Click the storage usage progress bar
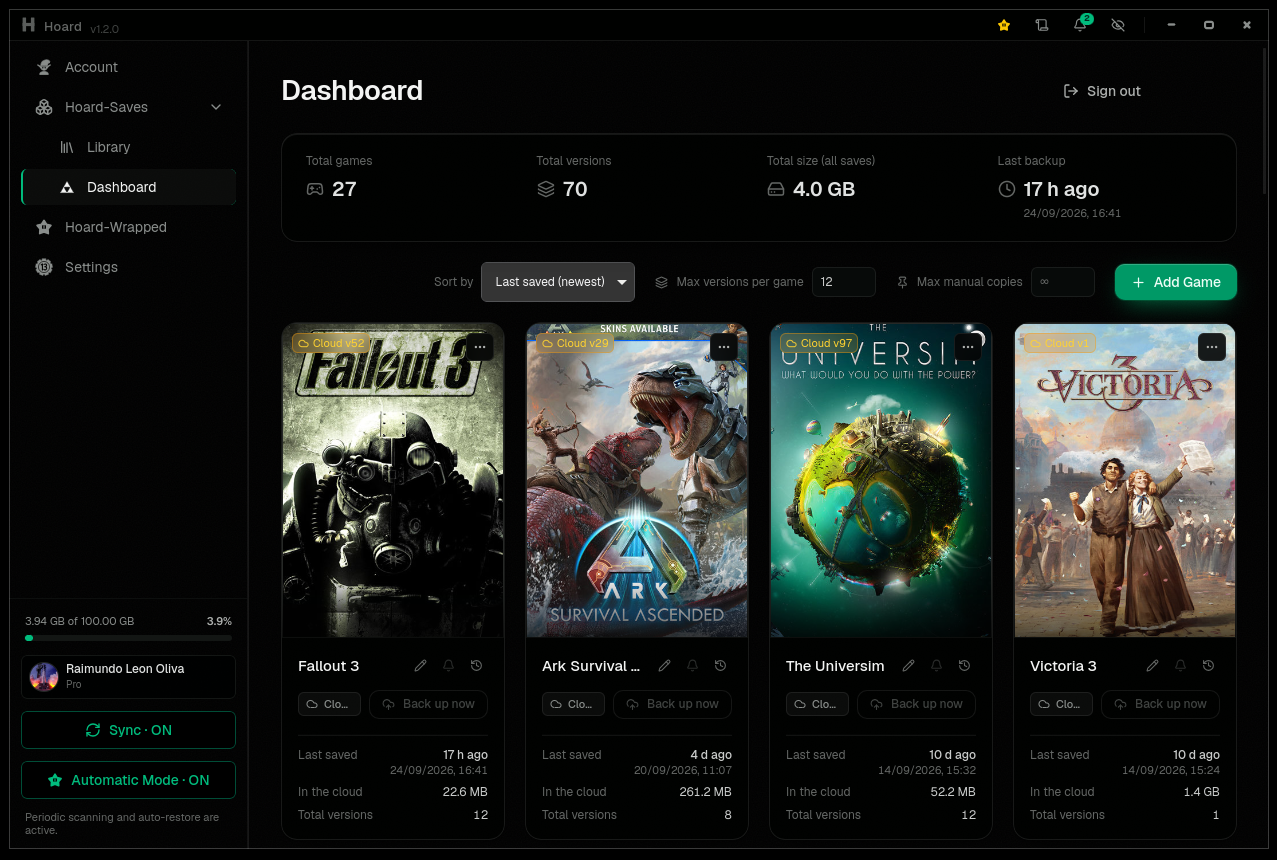The image size is (1277, 860). point(128,638)
